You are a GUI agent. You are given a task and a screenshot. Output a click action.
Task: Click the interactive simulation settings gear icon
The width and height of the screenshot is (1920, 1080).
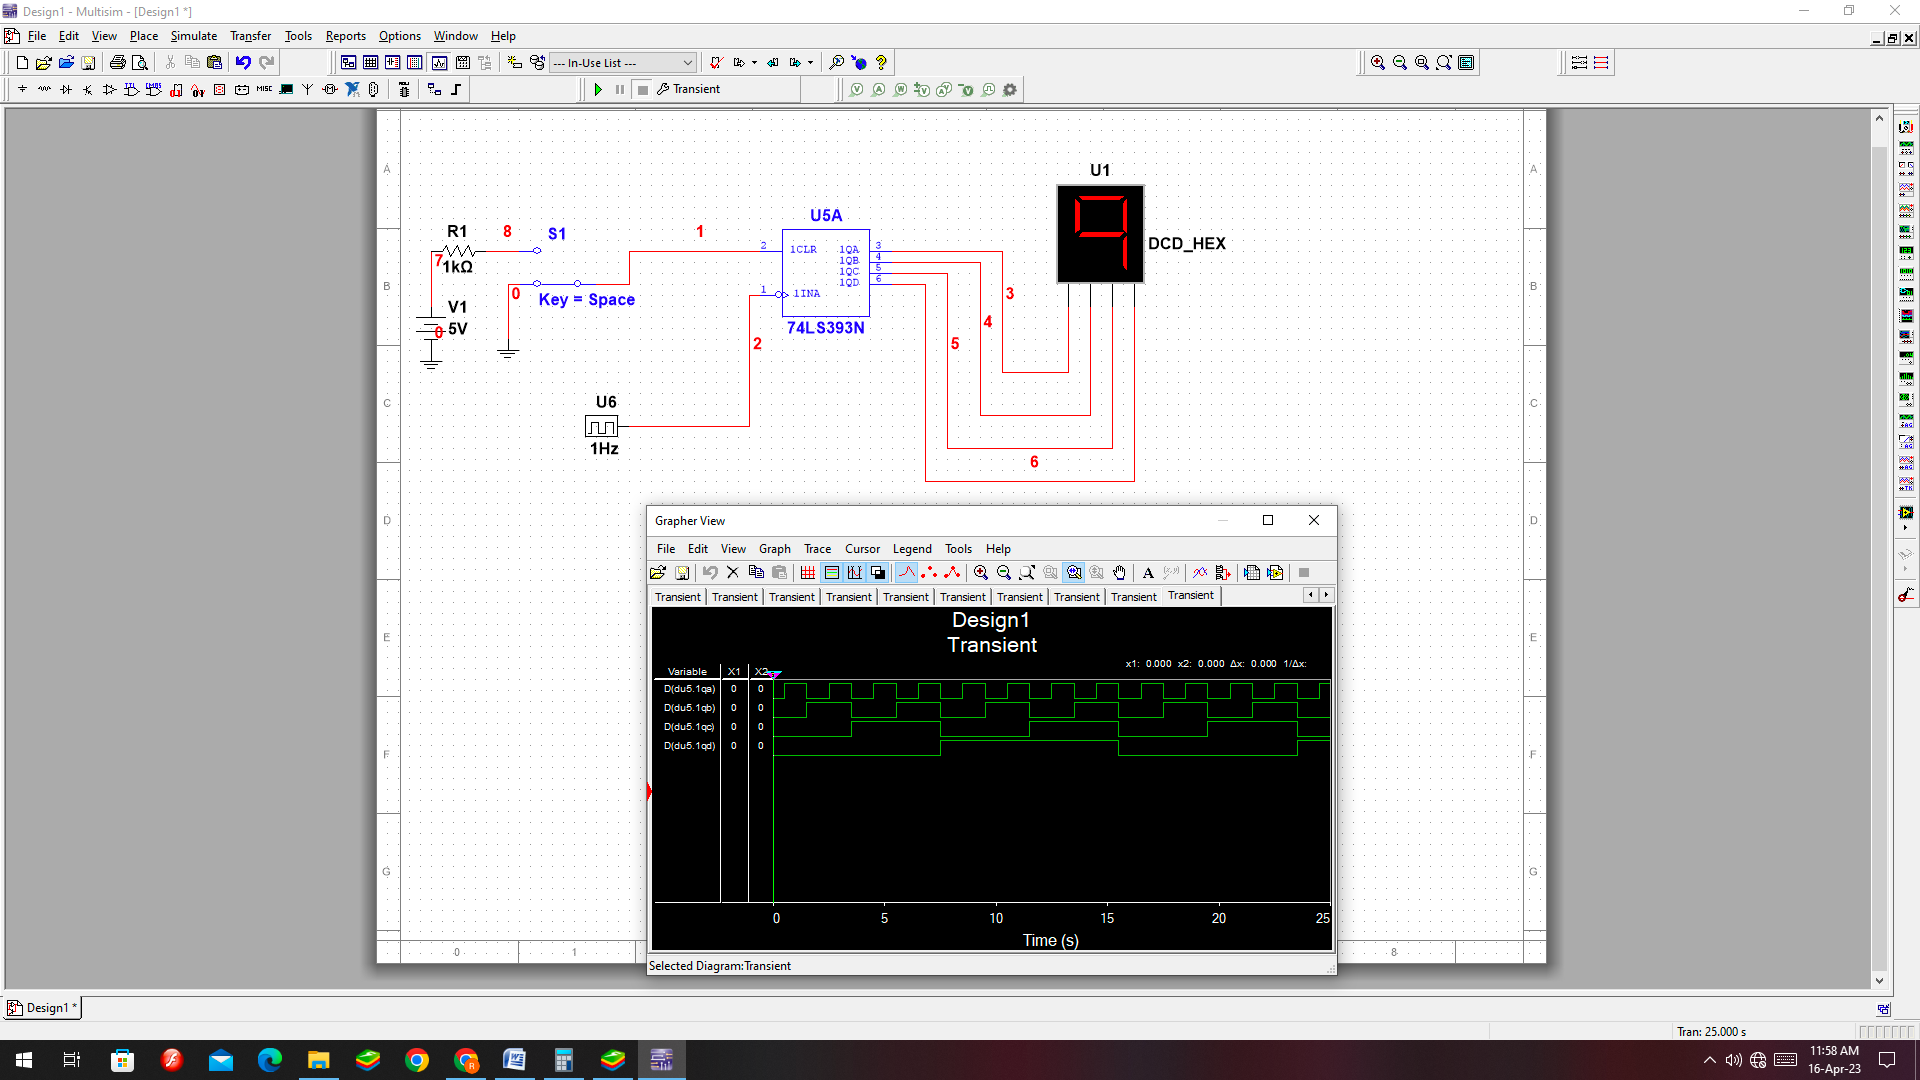(x=1010, y=90)
